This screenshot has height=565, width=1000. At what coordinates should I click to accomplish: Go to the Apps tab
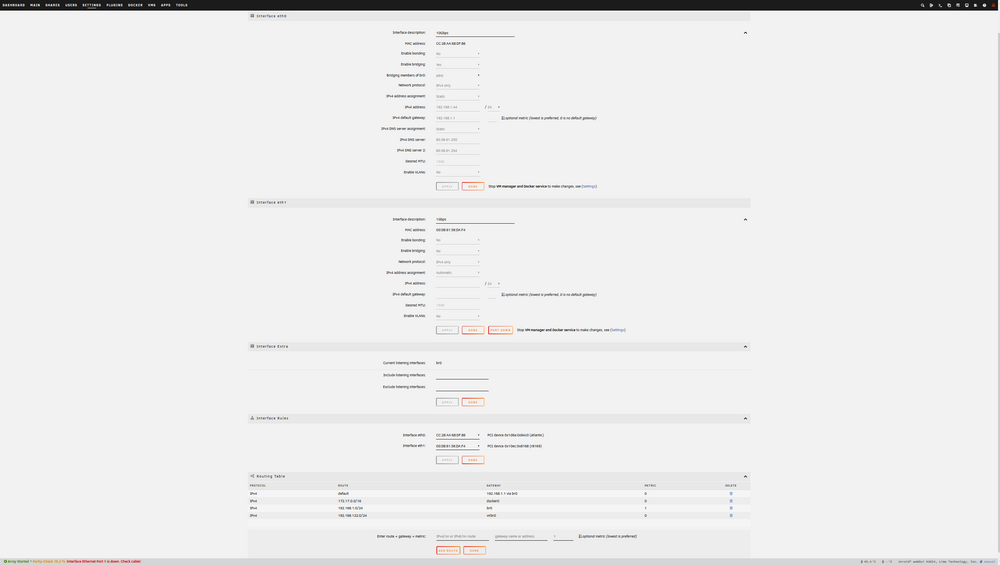click(x=166, y=5)
